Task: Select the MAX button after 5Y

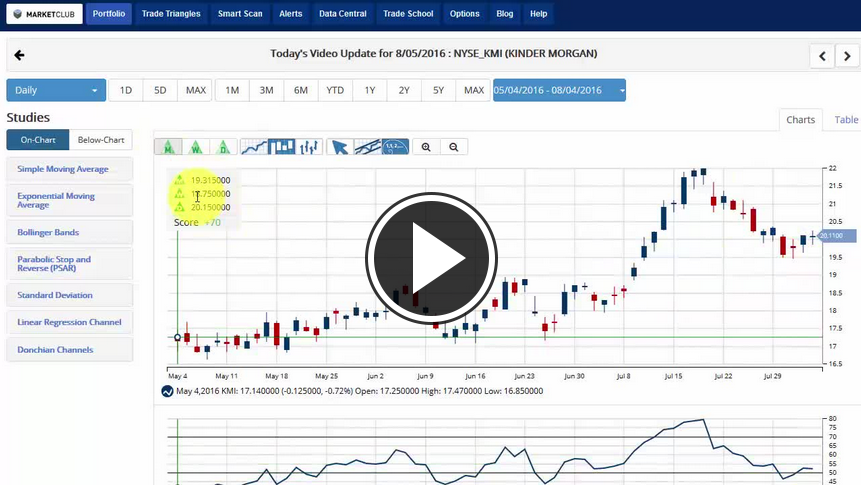Action: 474,90
